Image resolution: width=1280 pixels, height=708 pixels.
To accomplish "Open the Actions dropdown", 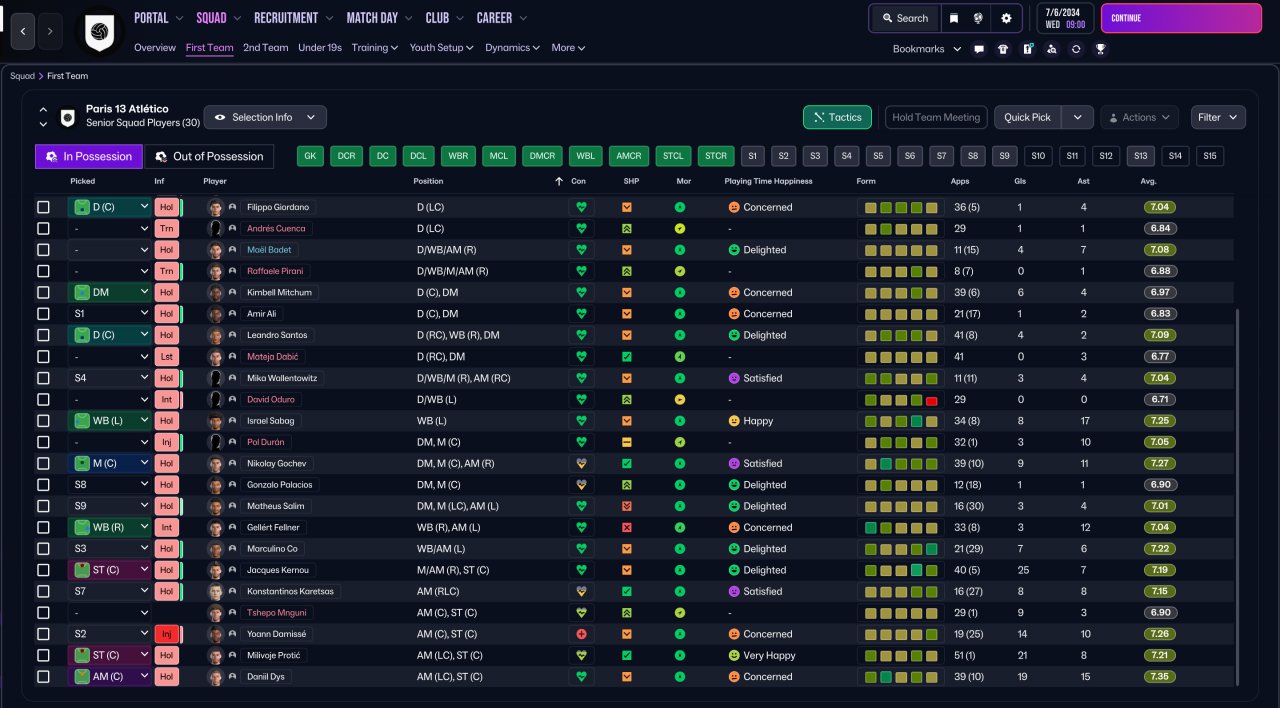I will pos(1139,117).
